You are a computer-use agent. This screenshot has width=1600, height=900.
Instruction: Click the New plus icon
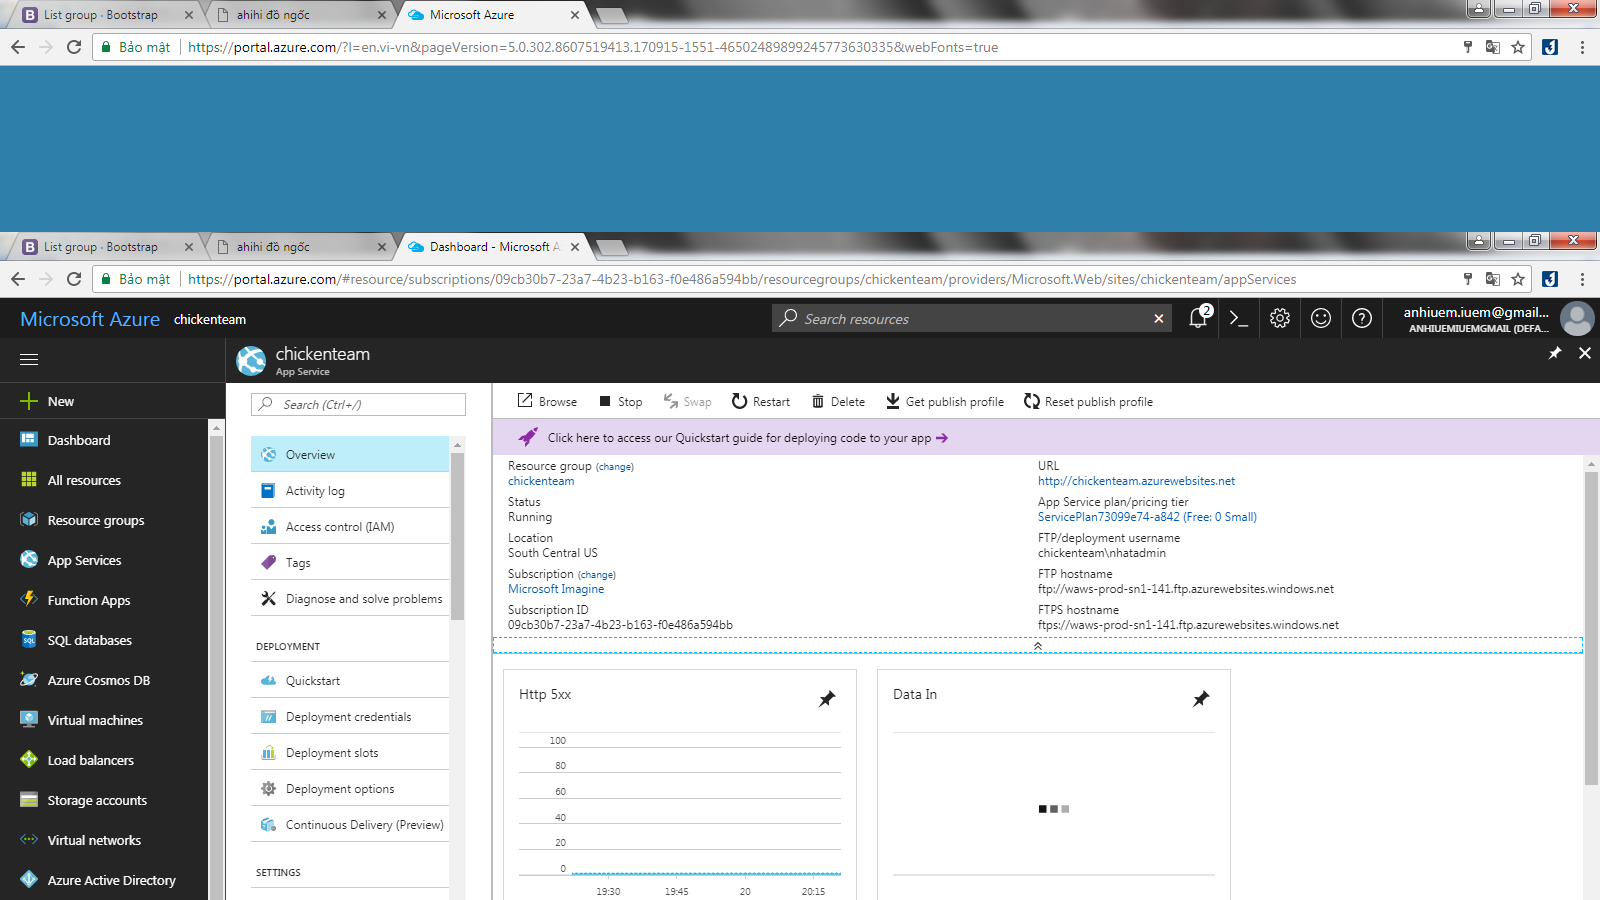[29, 401]
